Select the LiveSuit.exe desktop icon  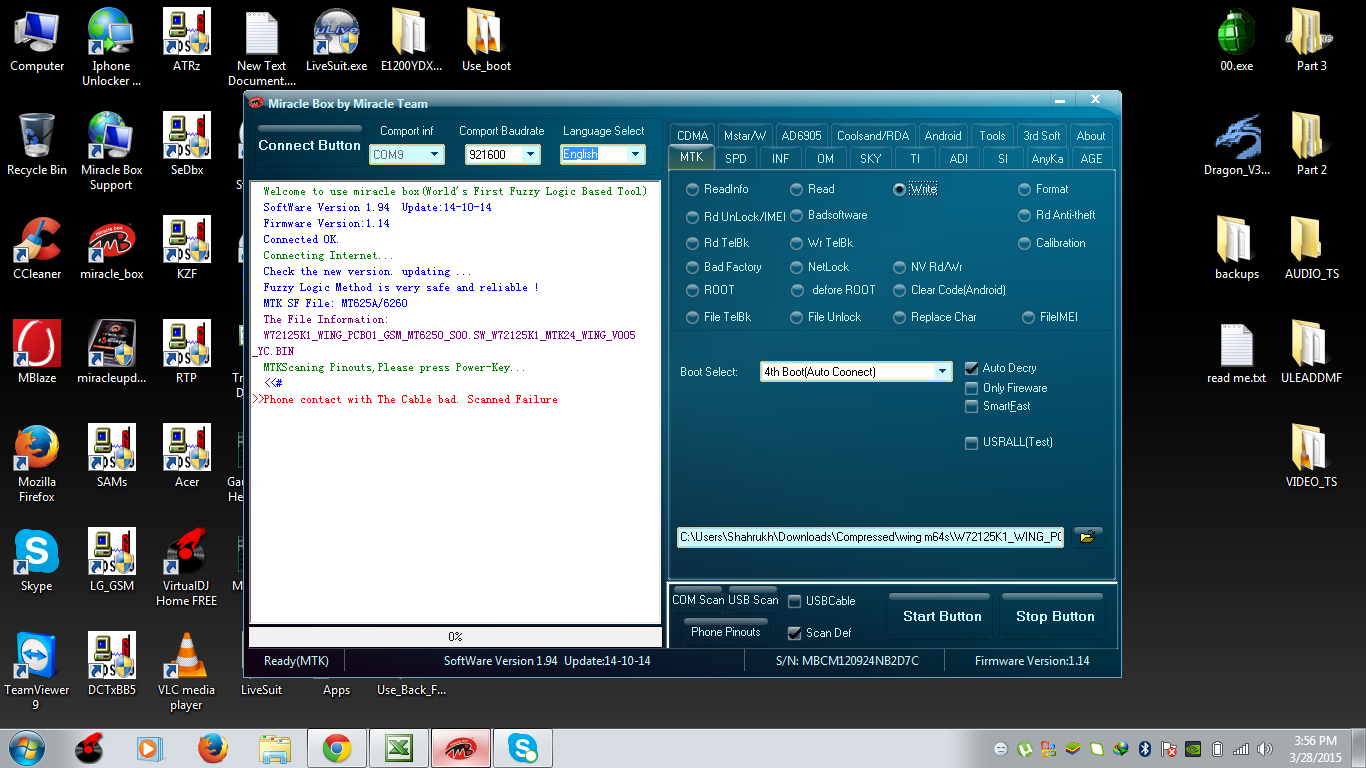[336, 41]
